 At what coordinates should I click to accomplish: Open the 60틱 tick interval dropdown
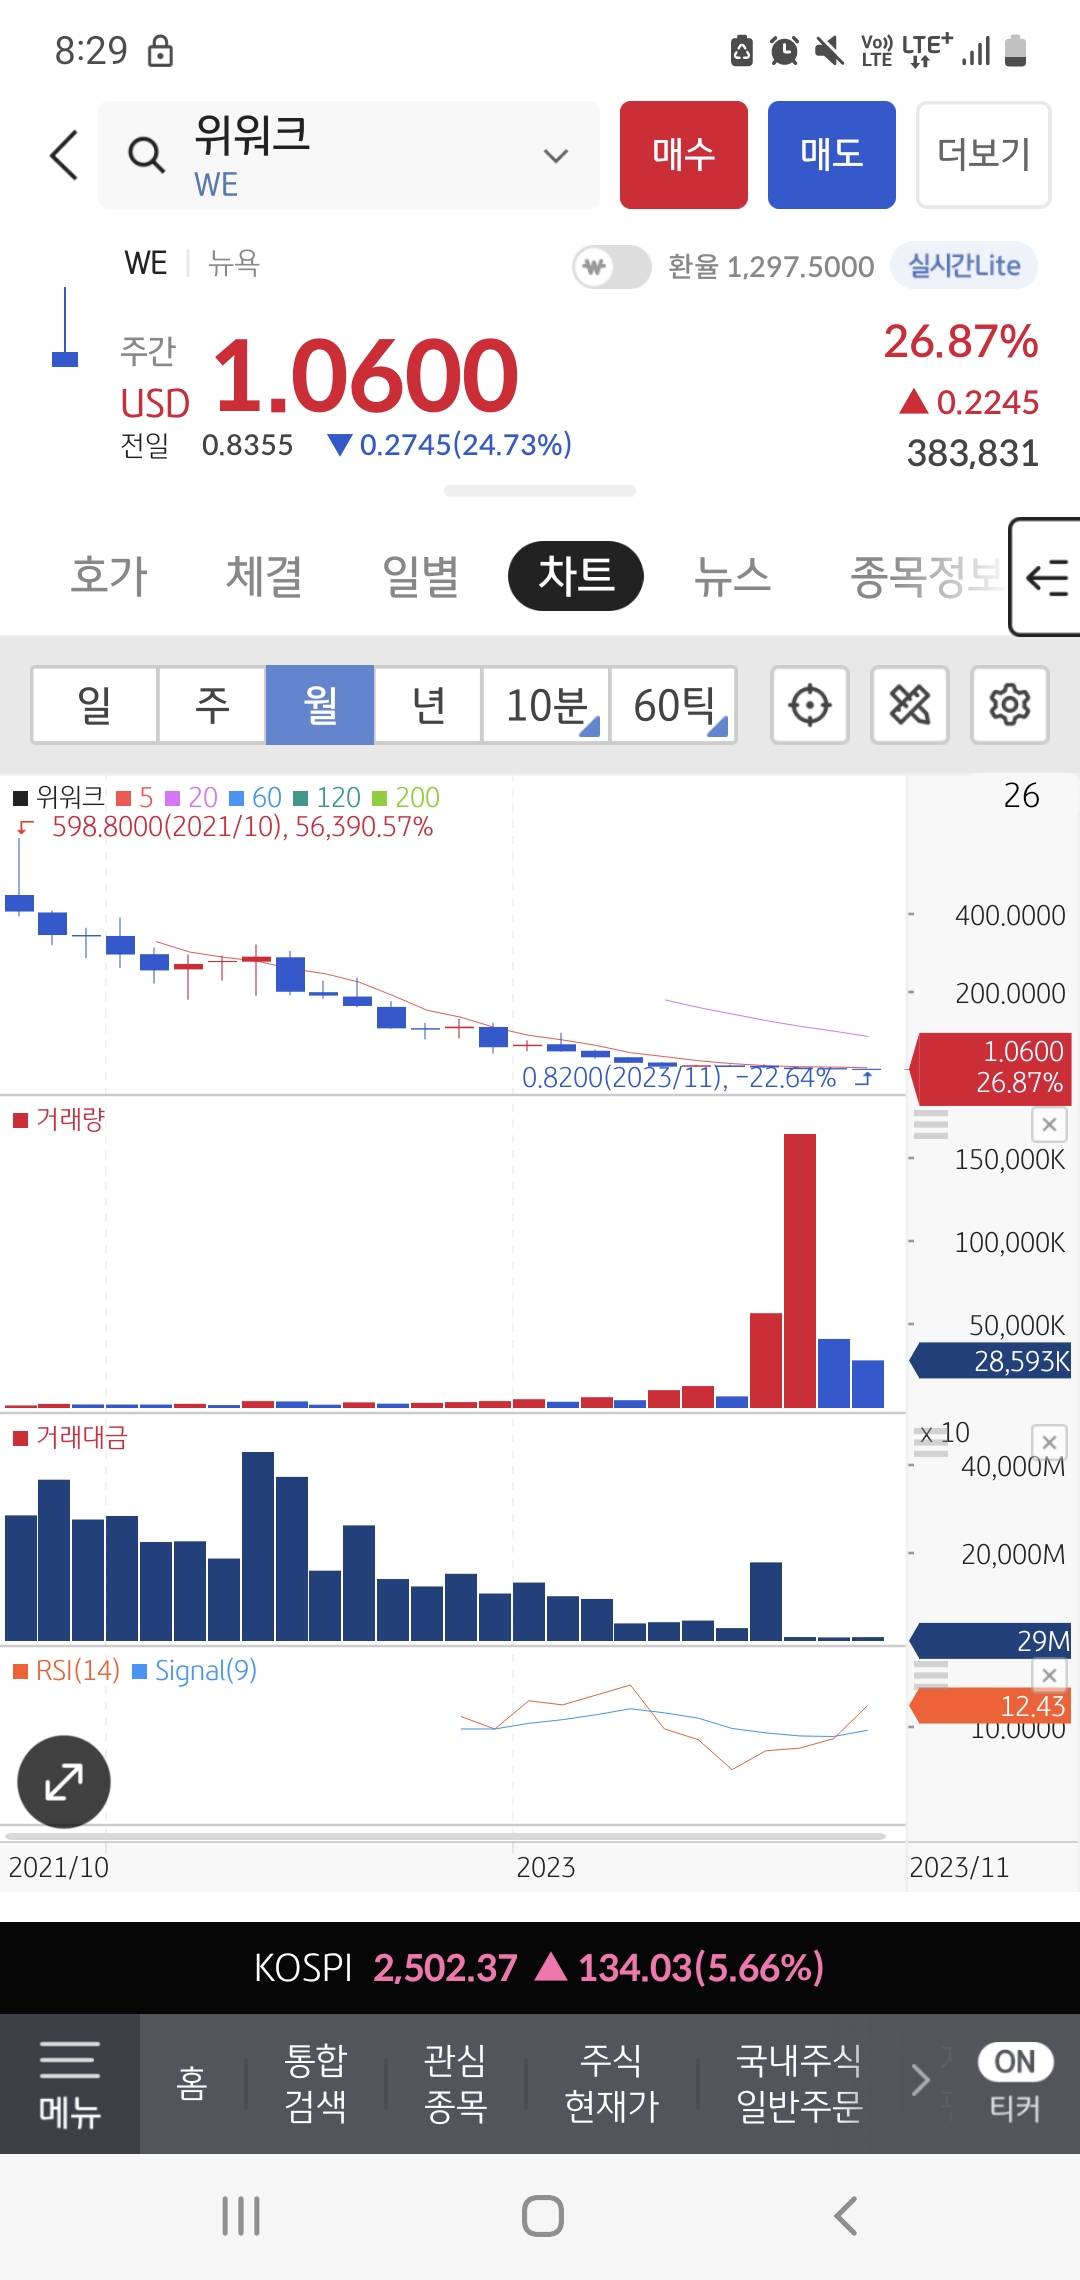tap(674, 705)
